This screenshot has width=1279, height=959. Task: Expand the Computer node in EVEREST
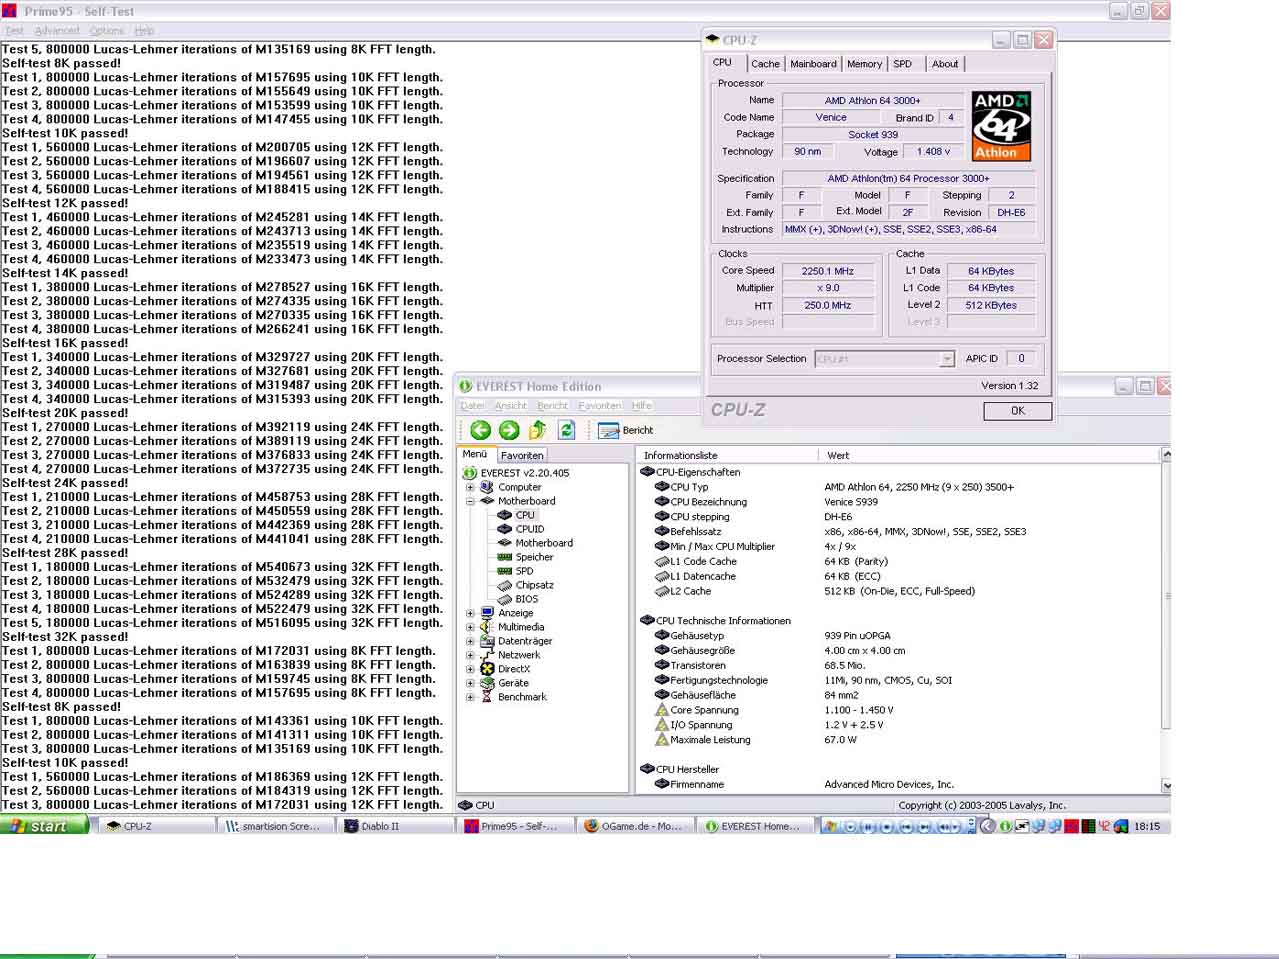tap(470, 487)
